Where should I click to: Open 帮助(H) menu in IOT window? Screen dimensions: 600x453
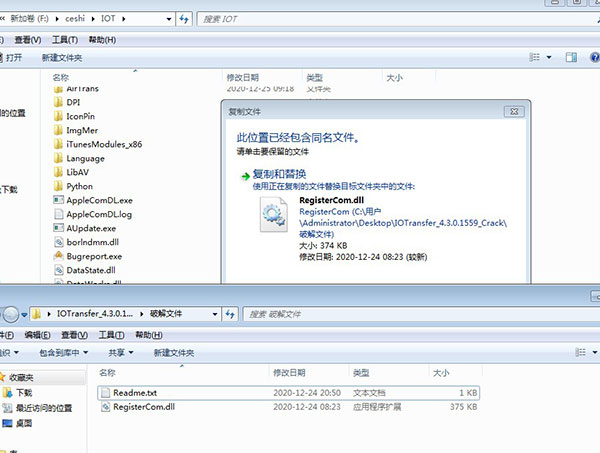click(x=102, y=40)
